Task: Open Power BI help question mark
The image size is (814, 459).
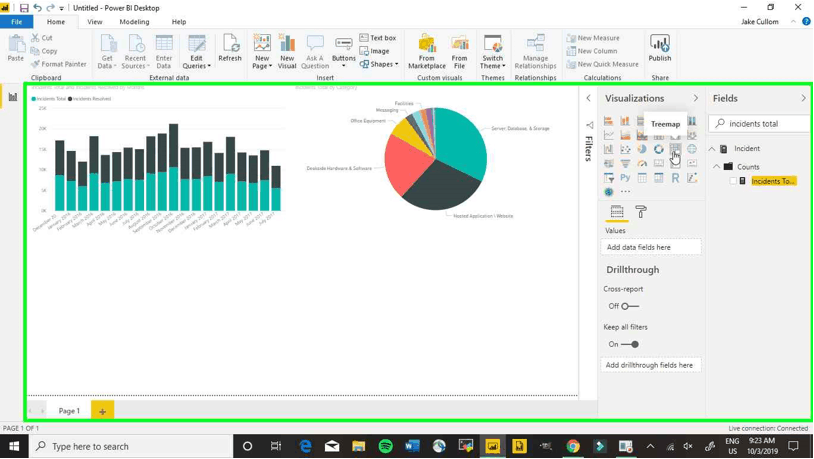Action: pyautogui.click(x=806, y=21)
